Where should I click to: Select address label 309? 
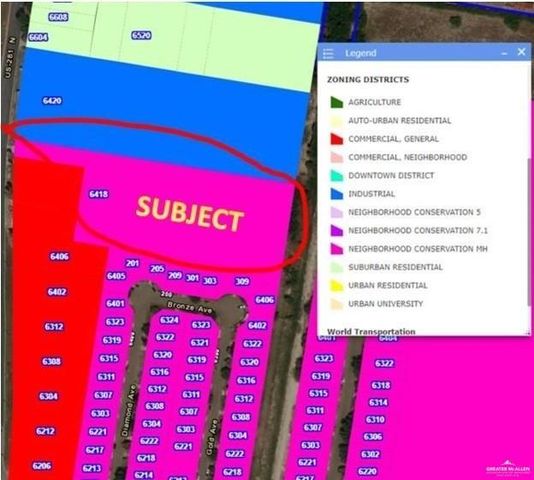tap(242, 281)
